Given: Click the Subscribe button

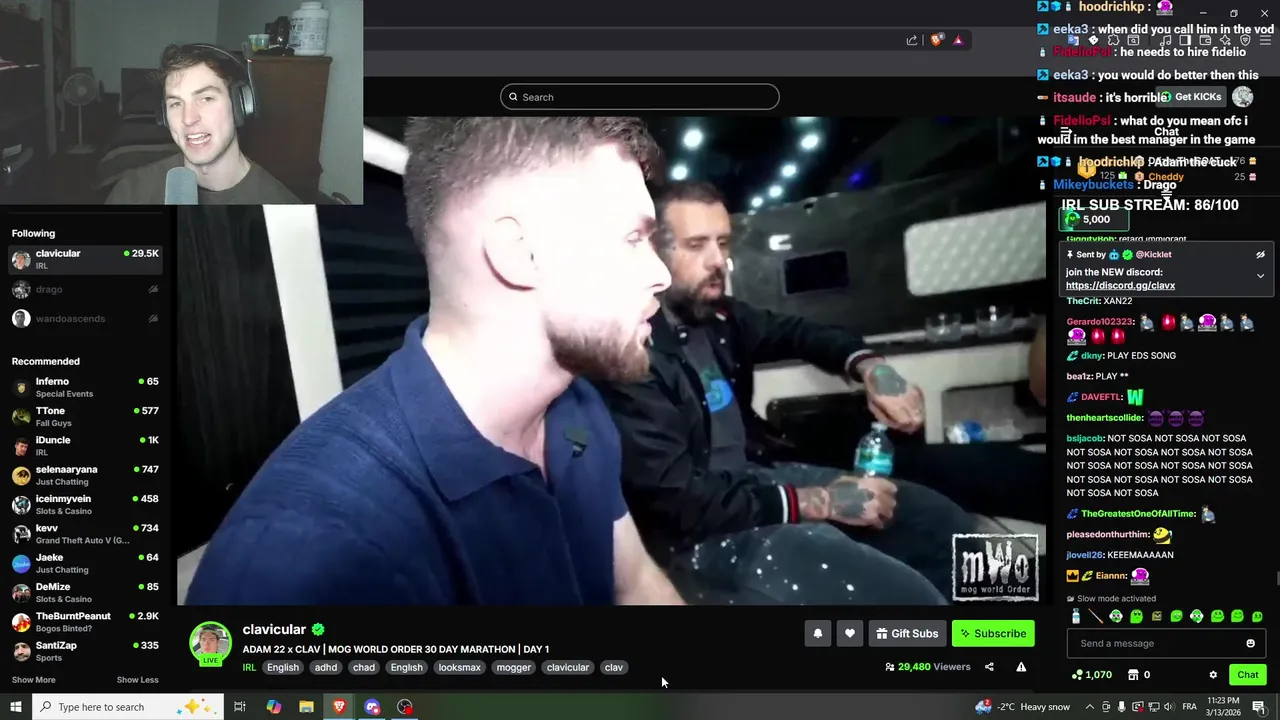Looking at the screenshot, I should [x=993, y=633].
